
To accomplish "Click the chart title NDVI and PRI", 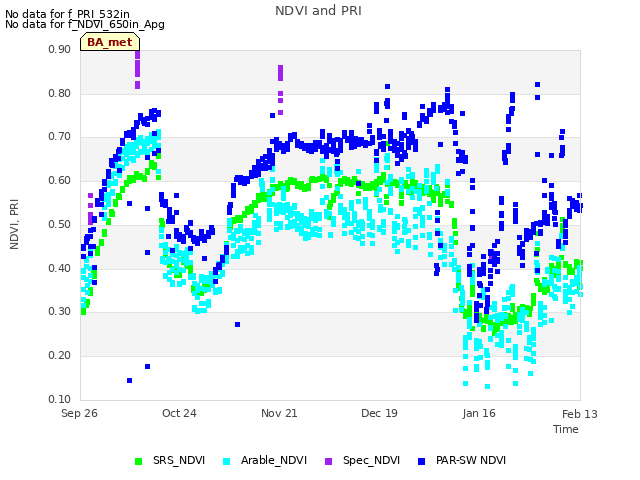I will point(318,11).
